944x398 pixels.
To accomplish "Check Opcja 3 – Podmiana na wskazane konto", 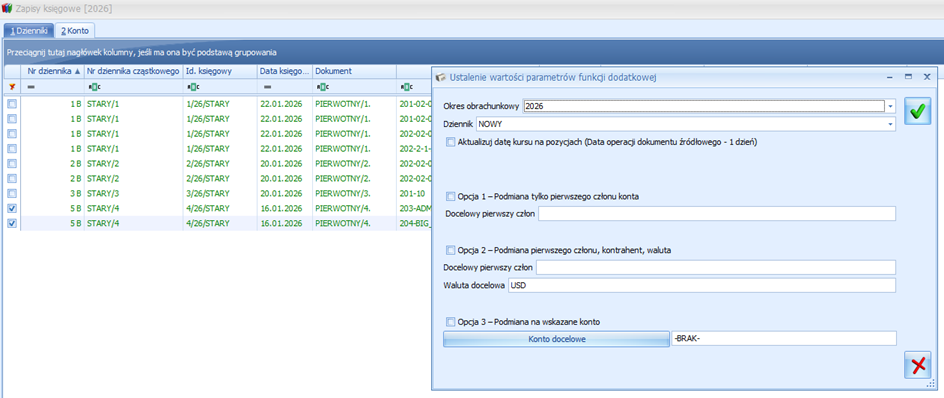I will point(451,322).
